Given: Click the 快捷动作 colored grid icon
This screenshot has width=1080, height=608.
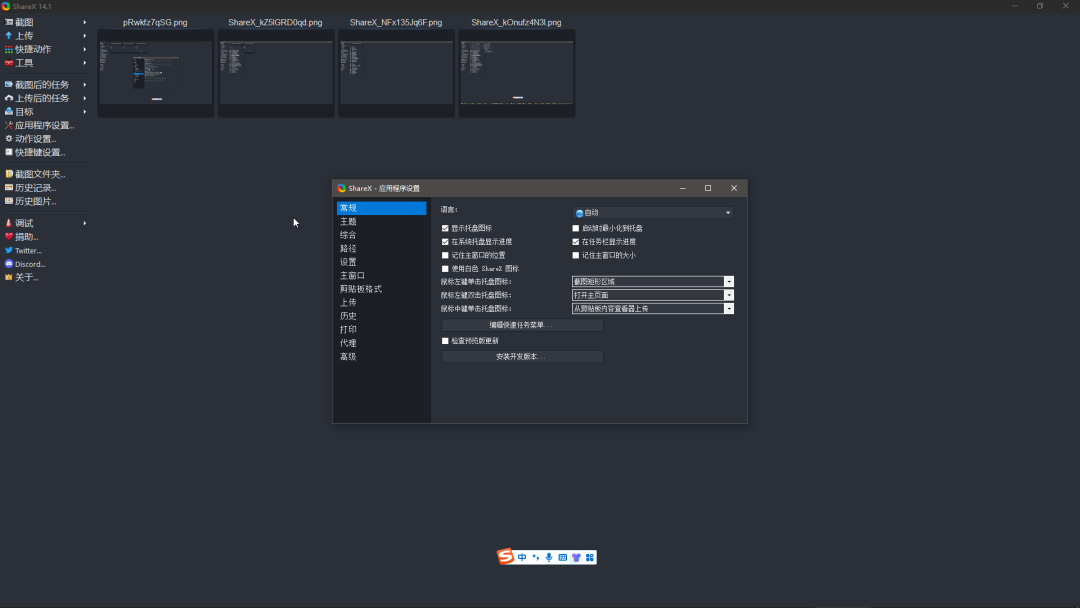Looking at the screenshot, I should [9, 50].
